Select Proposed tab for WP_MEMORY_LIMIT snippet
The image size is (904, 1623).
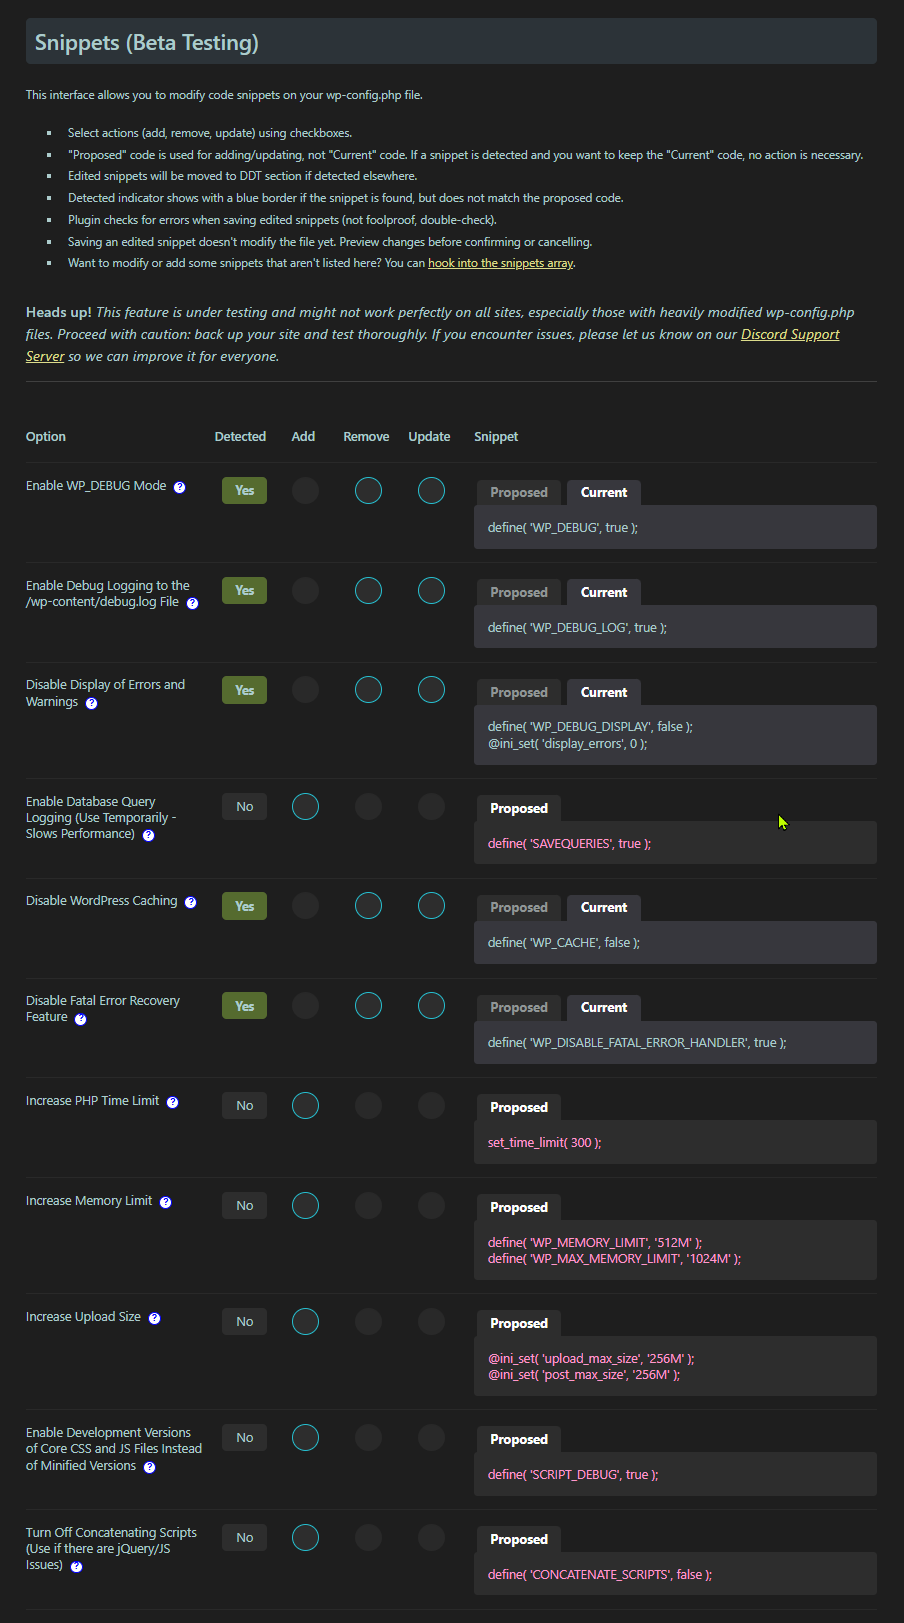(x=519, y=1207)
